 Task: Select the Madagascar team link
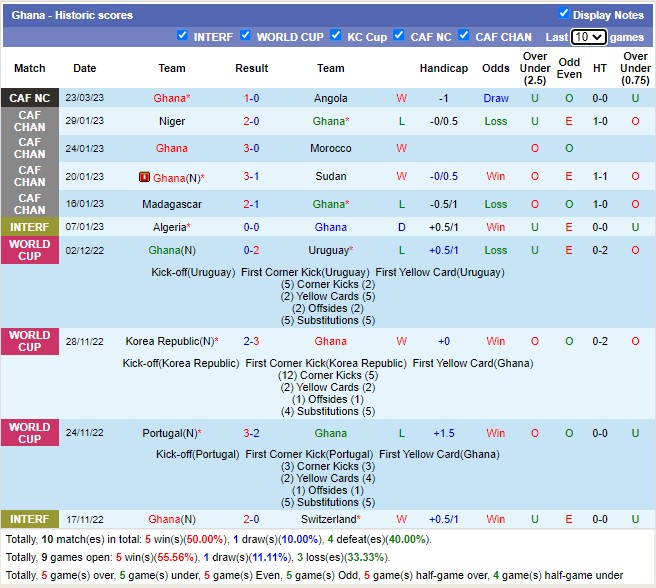(172, 204)
